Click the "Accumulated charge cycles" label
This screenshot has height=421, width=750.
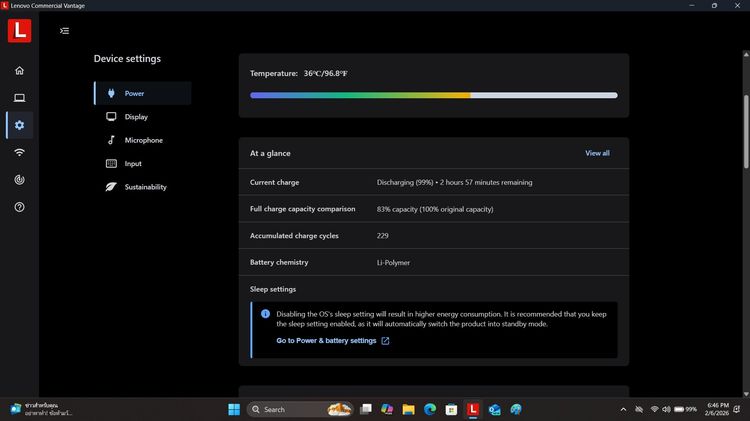click(x=294, y=236)
